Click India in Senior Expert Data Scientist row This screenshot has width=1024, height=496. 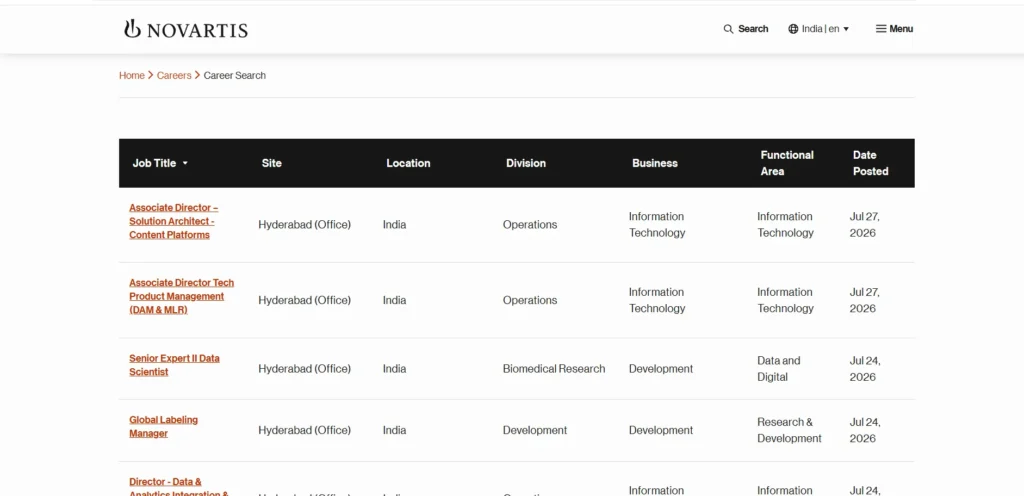(394, 369)
